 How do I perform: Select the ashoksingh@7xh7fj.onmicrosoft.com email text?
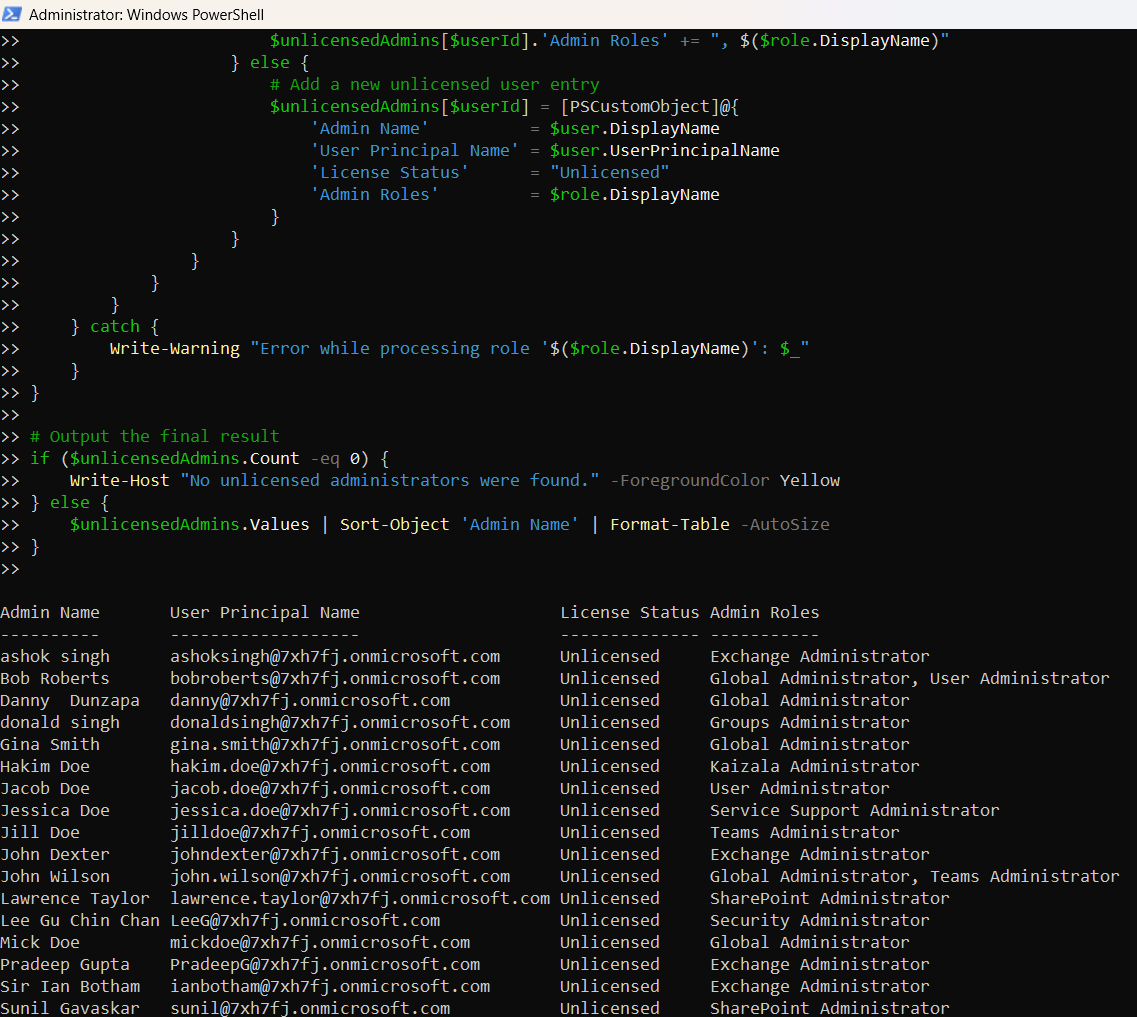[335, 656]
